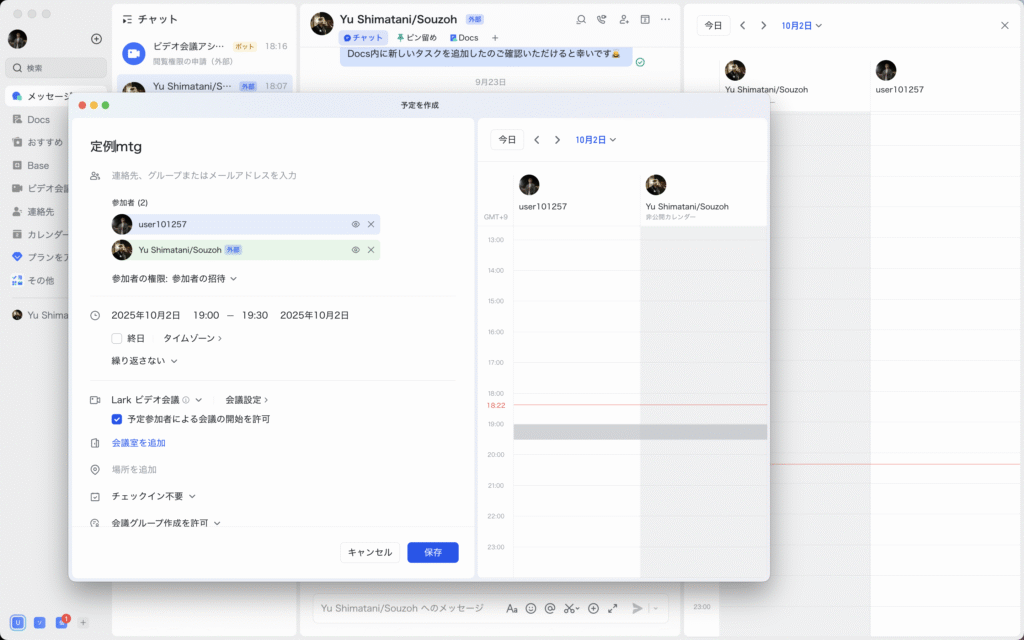
Task: Click the gray 19:00 event block in calendar
Action: pyautogui.click(x=640, y=432)
